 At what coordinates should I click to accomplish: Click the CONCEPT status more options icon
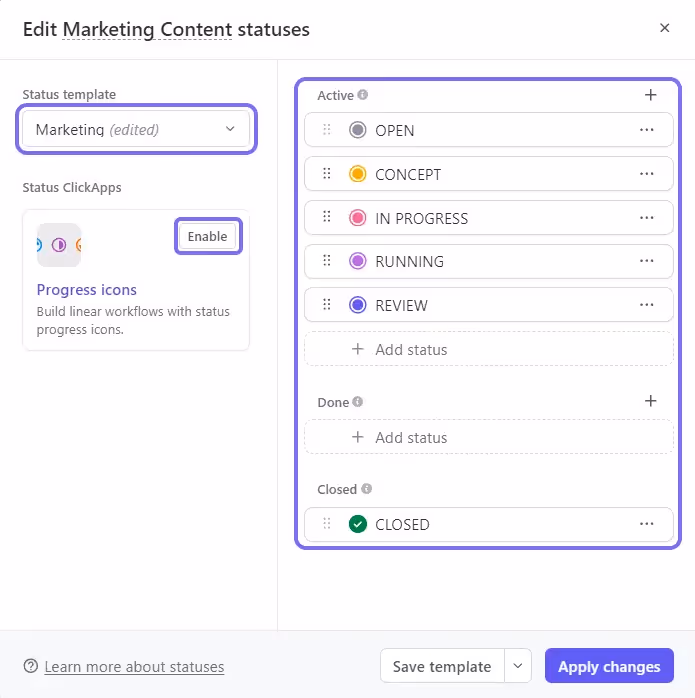(x=646, y=174)
